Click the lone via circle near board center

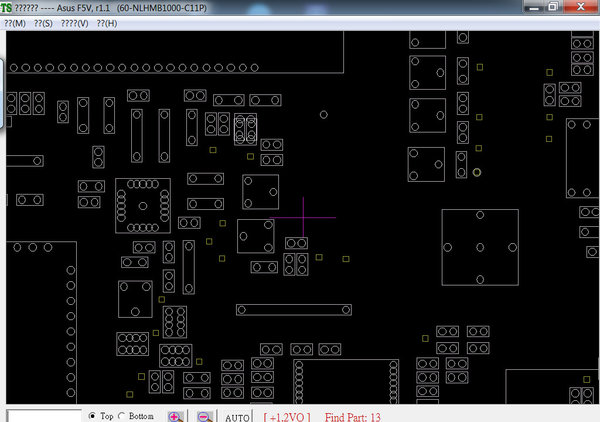point(323,114)
